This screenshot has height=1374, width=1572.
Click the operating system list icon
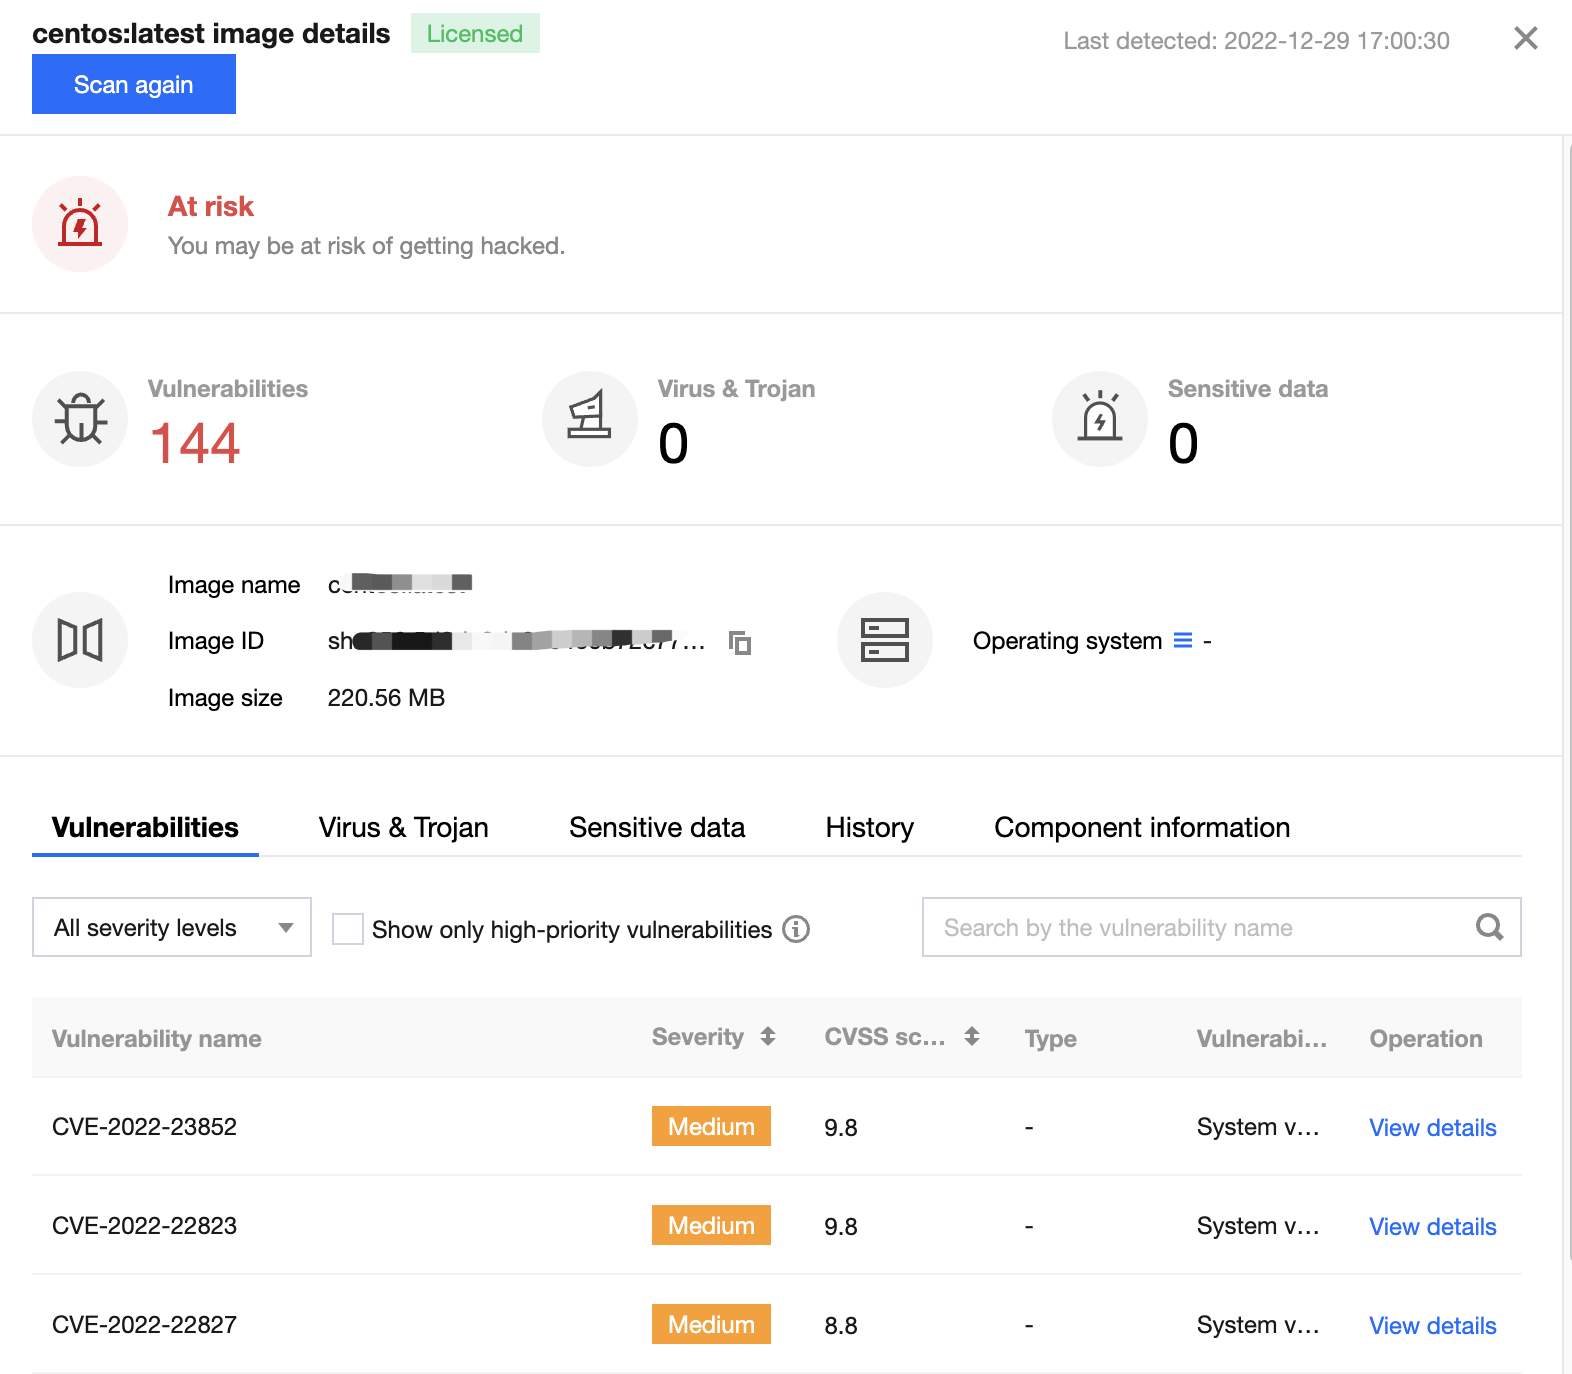1182,641
